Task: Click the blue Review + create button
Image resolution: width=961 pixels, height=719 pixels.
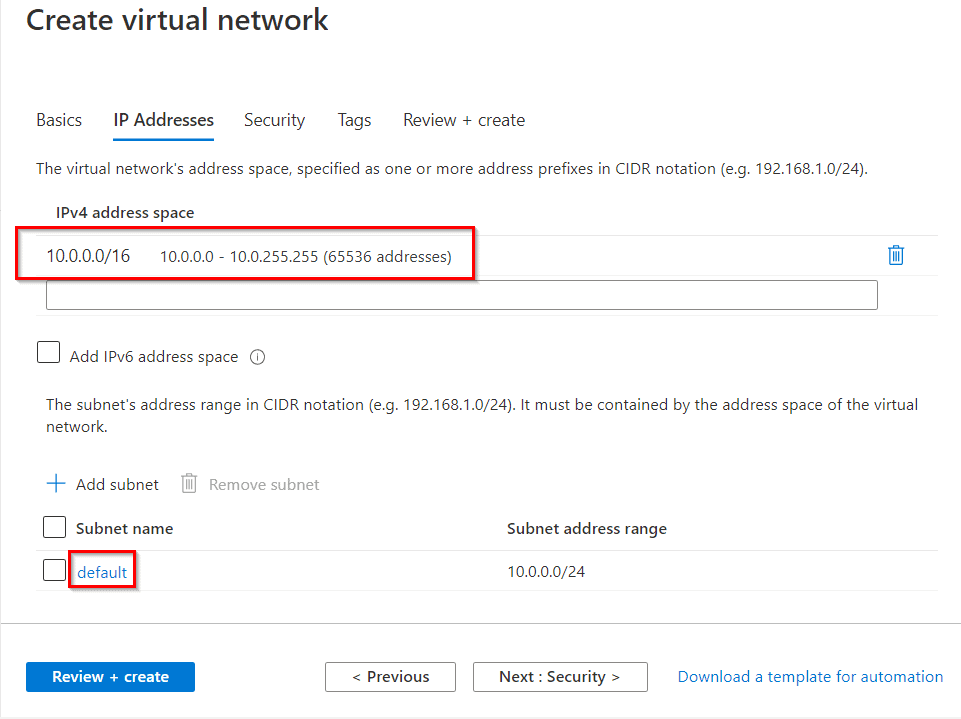Action: [110, 677]
